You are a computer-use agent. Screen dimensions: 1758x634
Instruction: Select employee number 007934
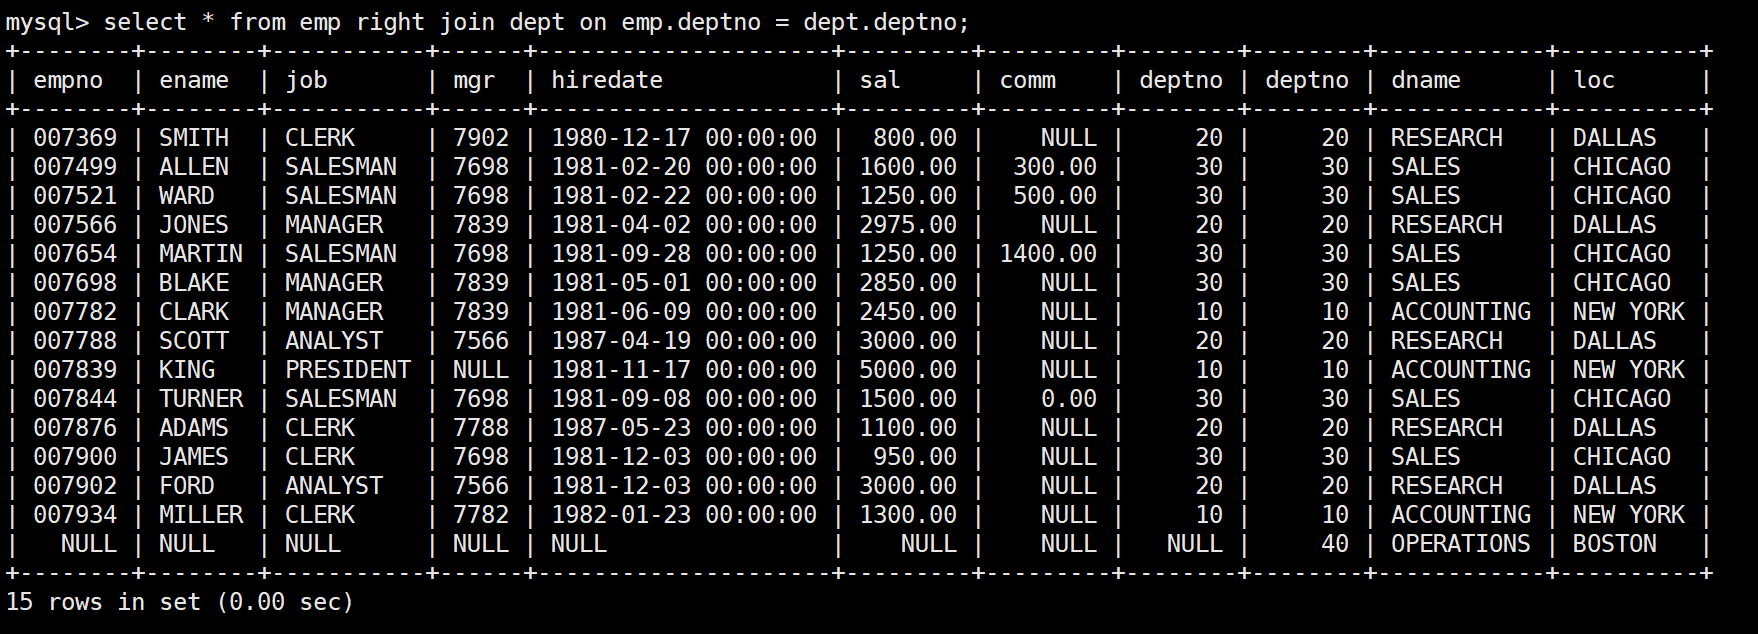coord(75,515)
